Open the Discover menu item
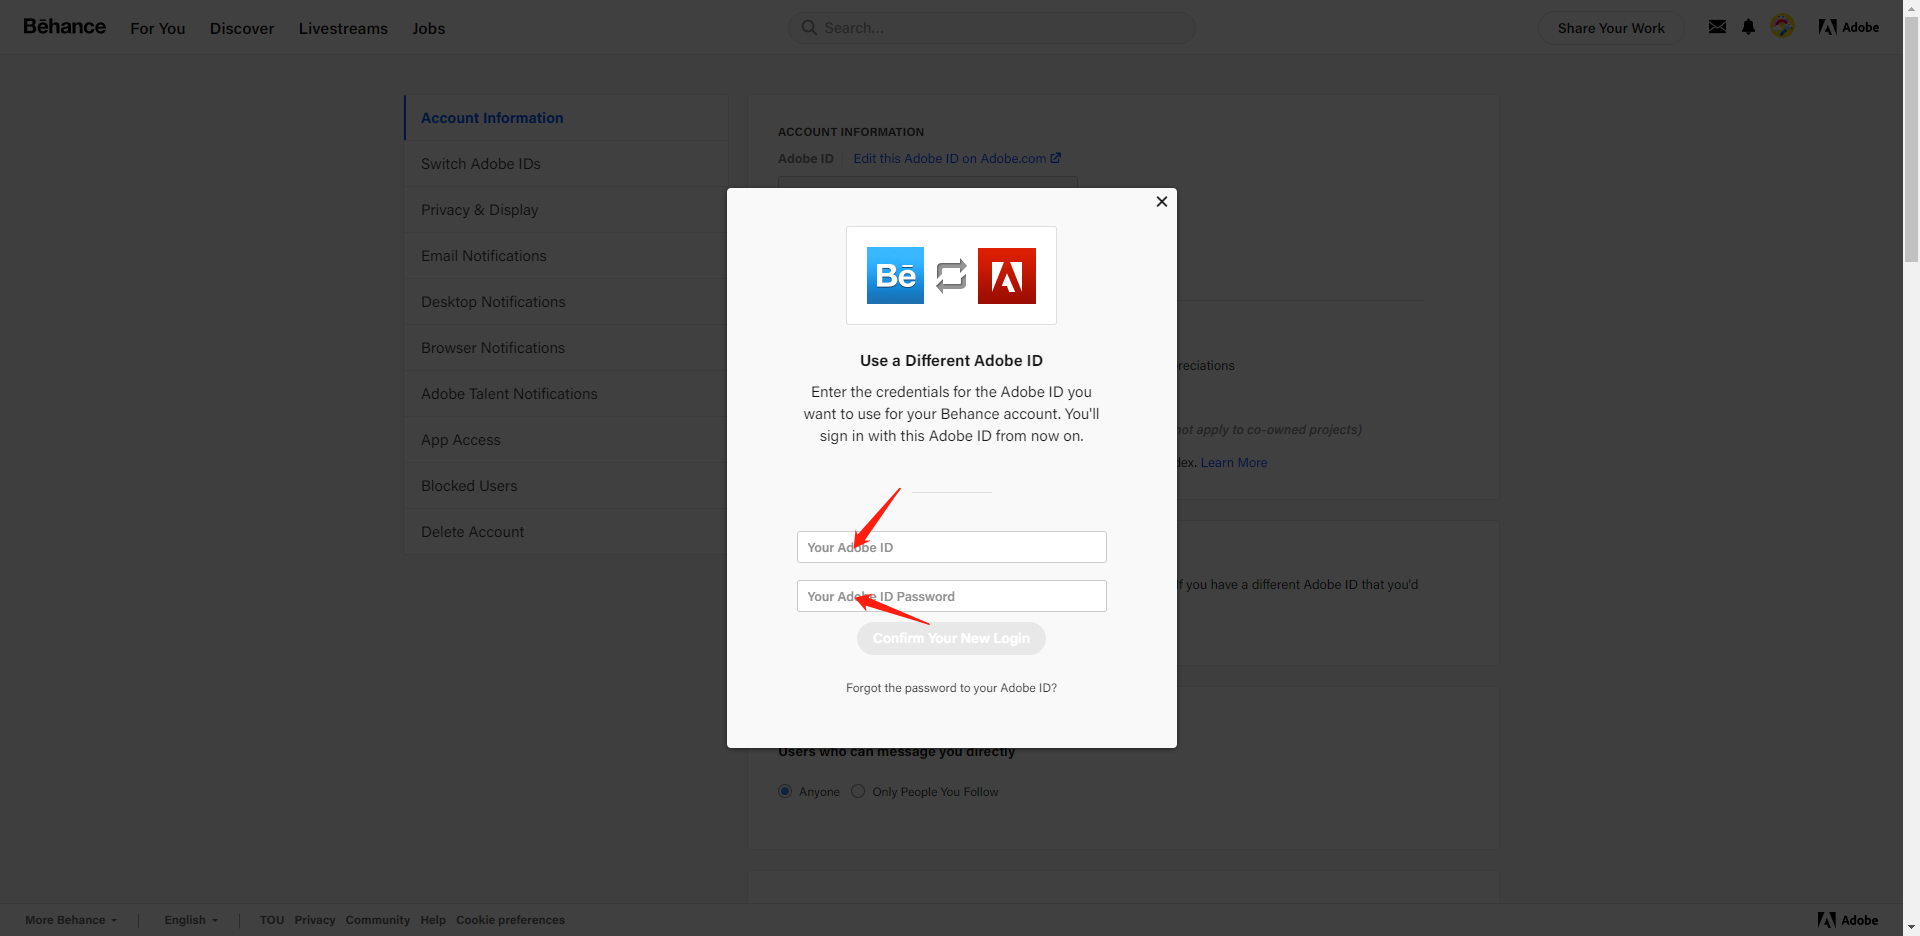Viewport: 1920px width, 936px height. (242, 28)
